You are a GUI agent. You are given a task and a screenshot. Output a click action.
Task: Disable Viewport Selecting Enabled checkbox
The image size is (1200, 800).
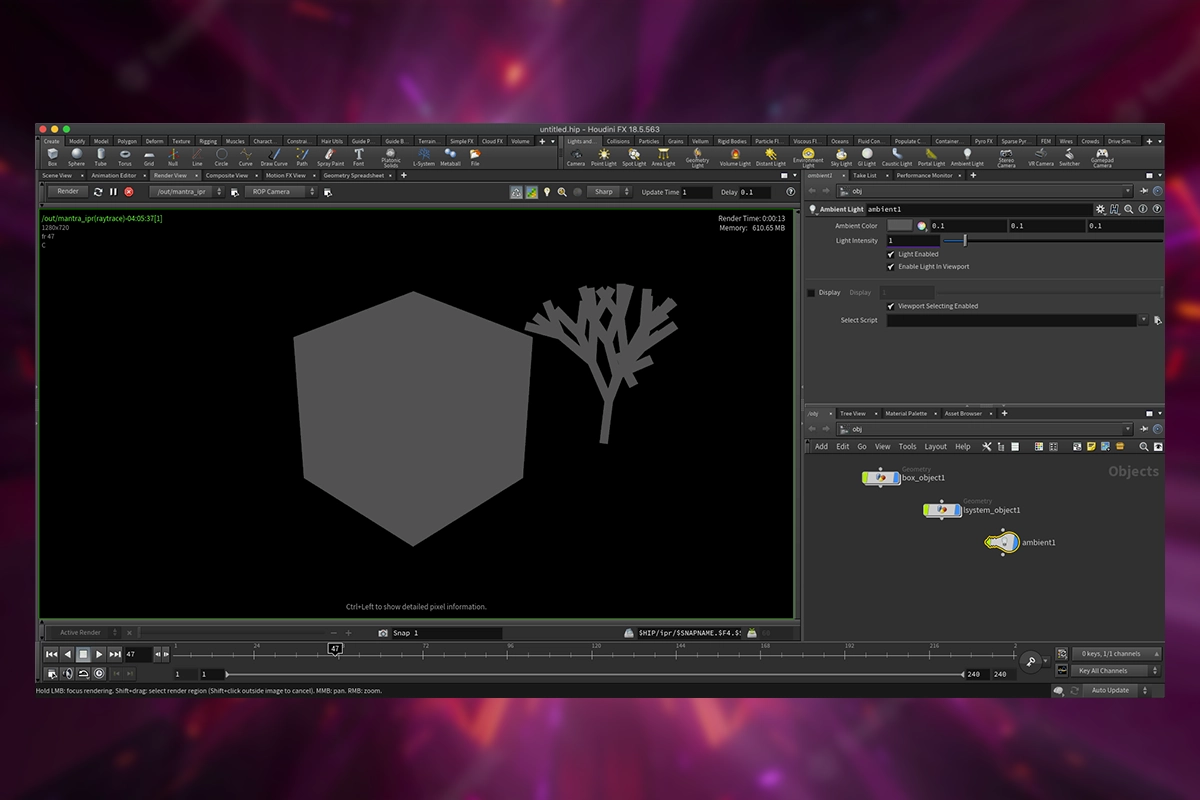pos(891,306)
